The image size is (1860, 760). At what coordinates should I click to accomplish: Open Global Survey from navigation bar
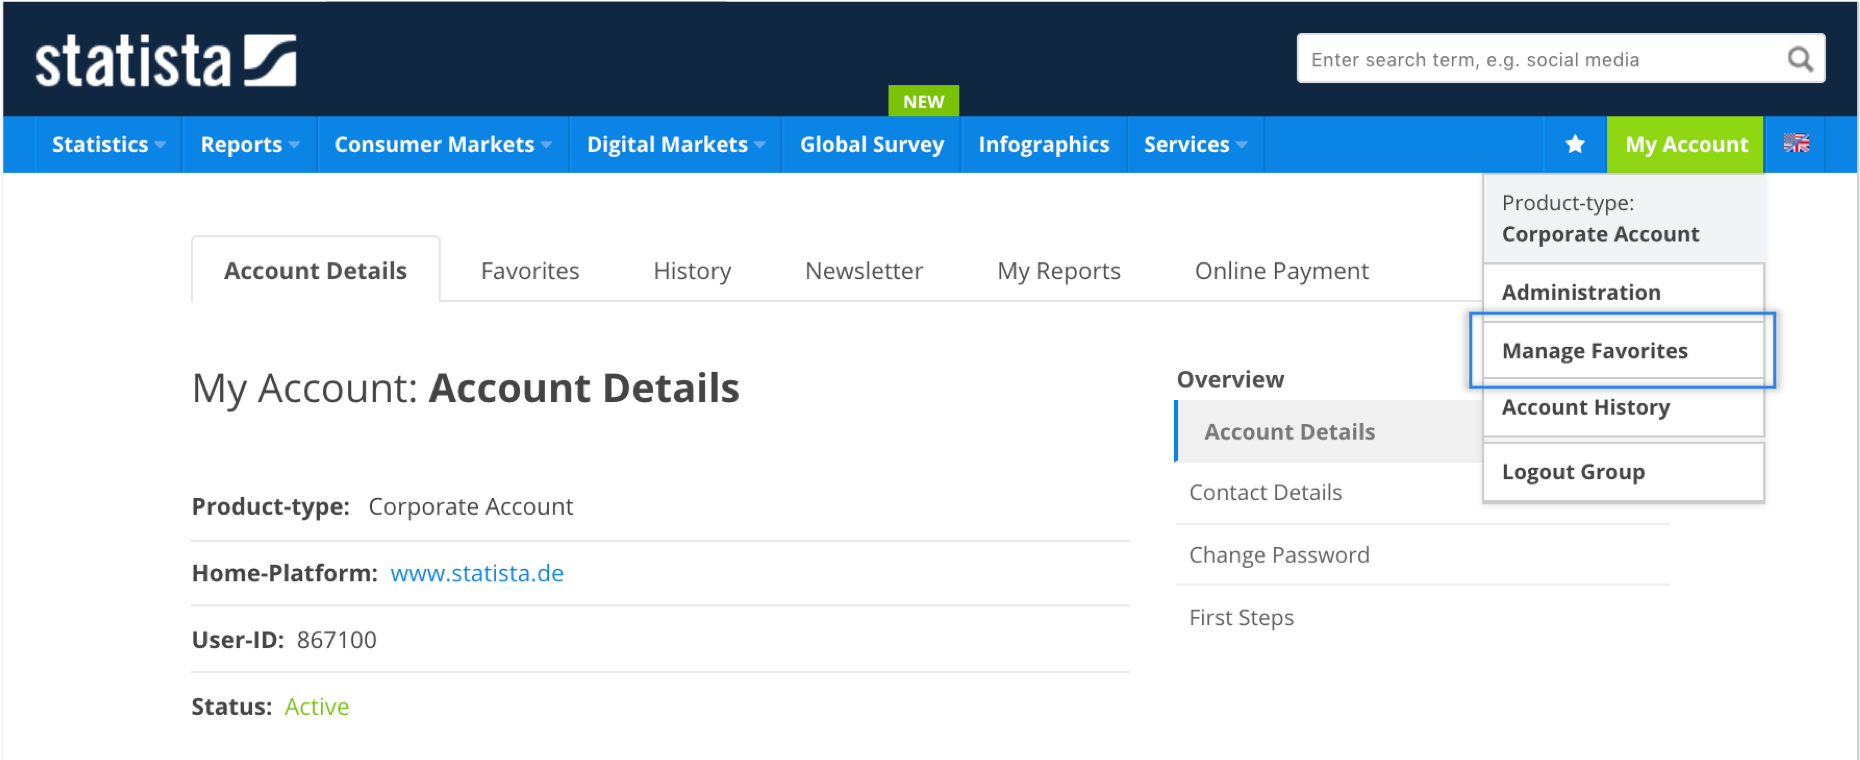pyautogui.click(x=871, y=145)
